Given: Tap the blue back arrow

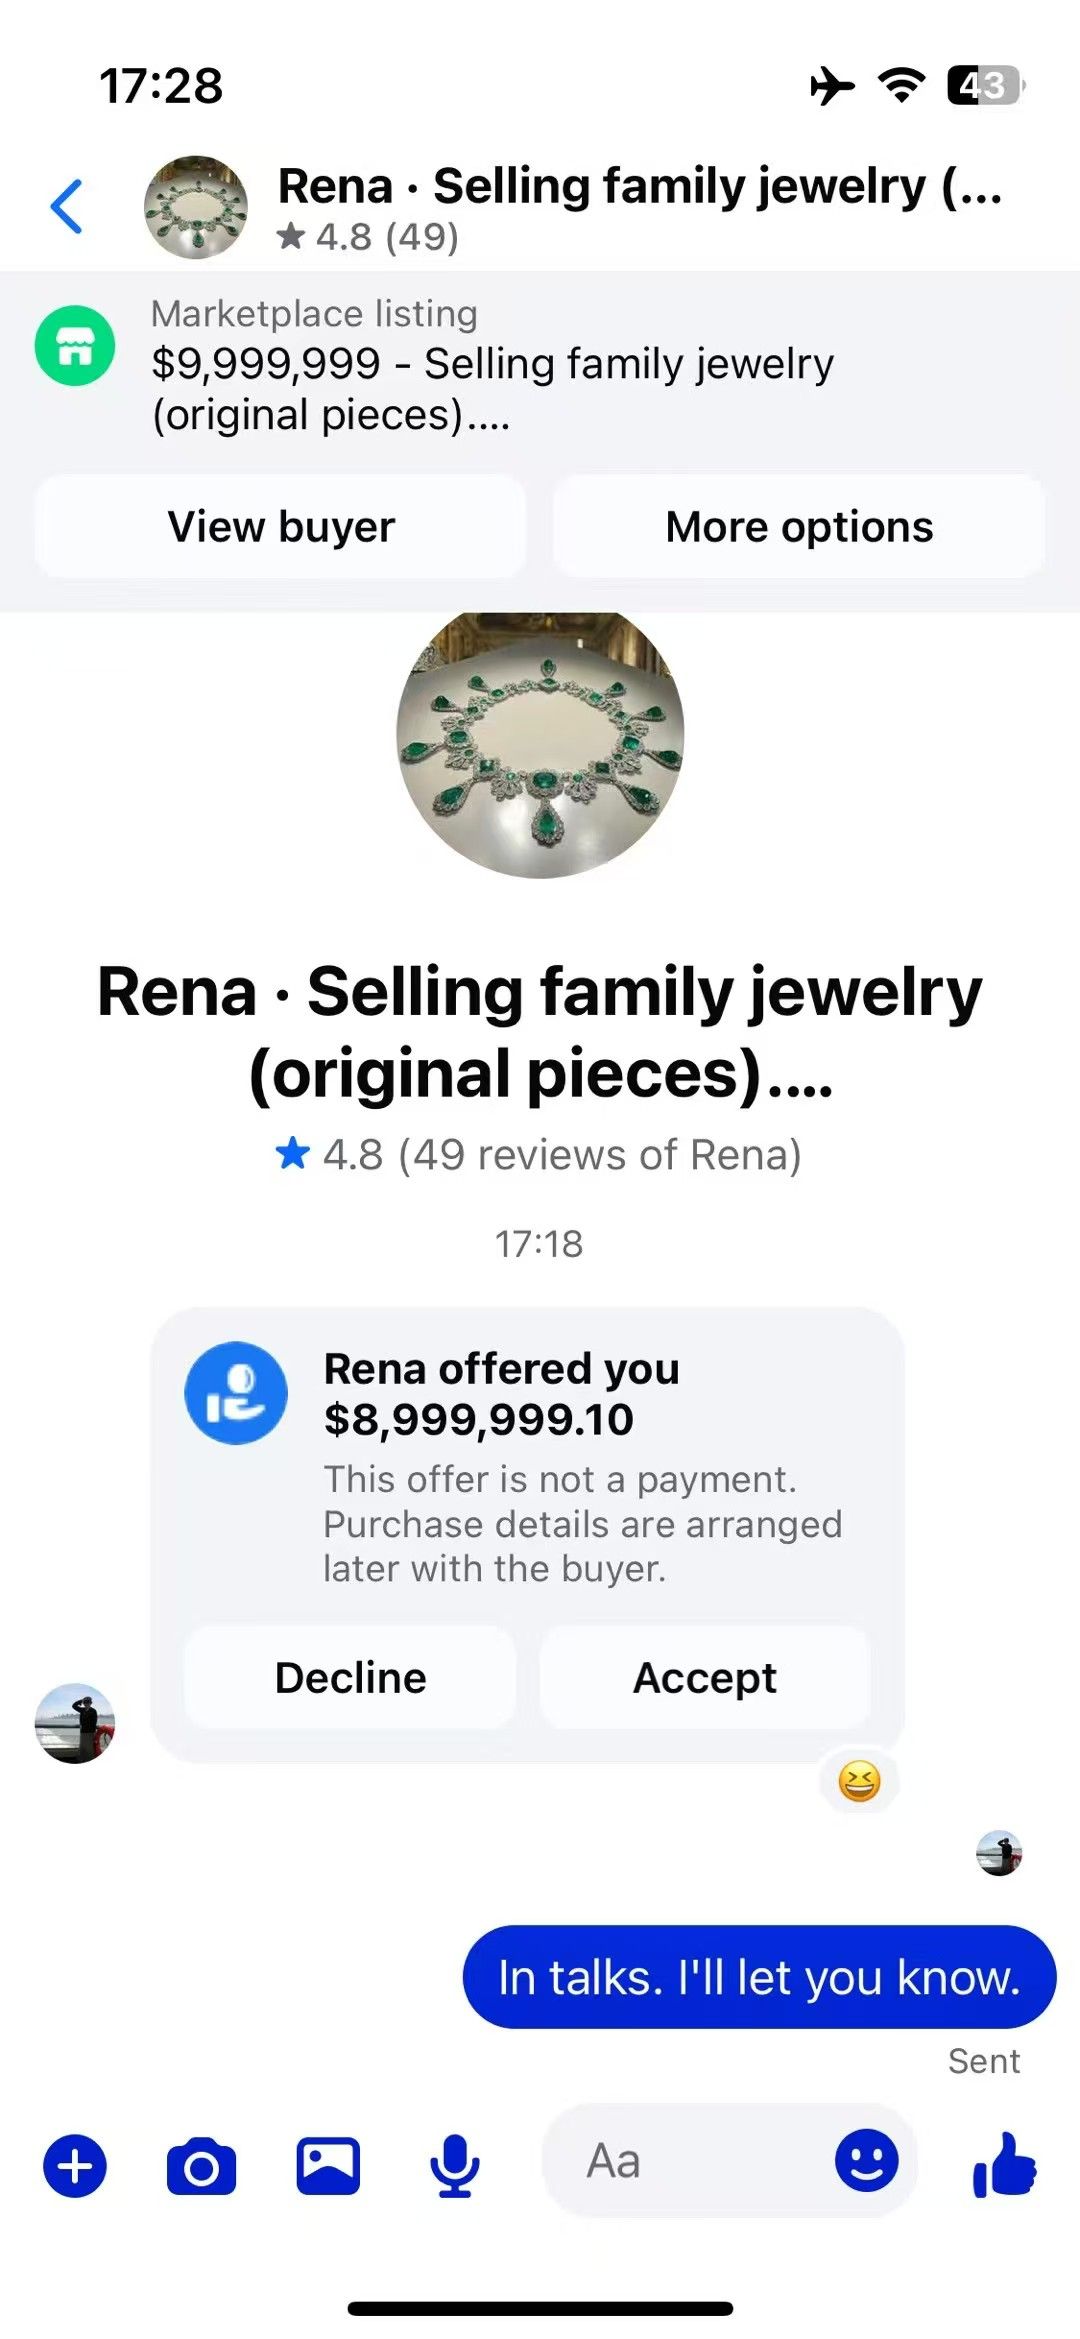Looking at the screenshot, I should [67, 207].
